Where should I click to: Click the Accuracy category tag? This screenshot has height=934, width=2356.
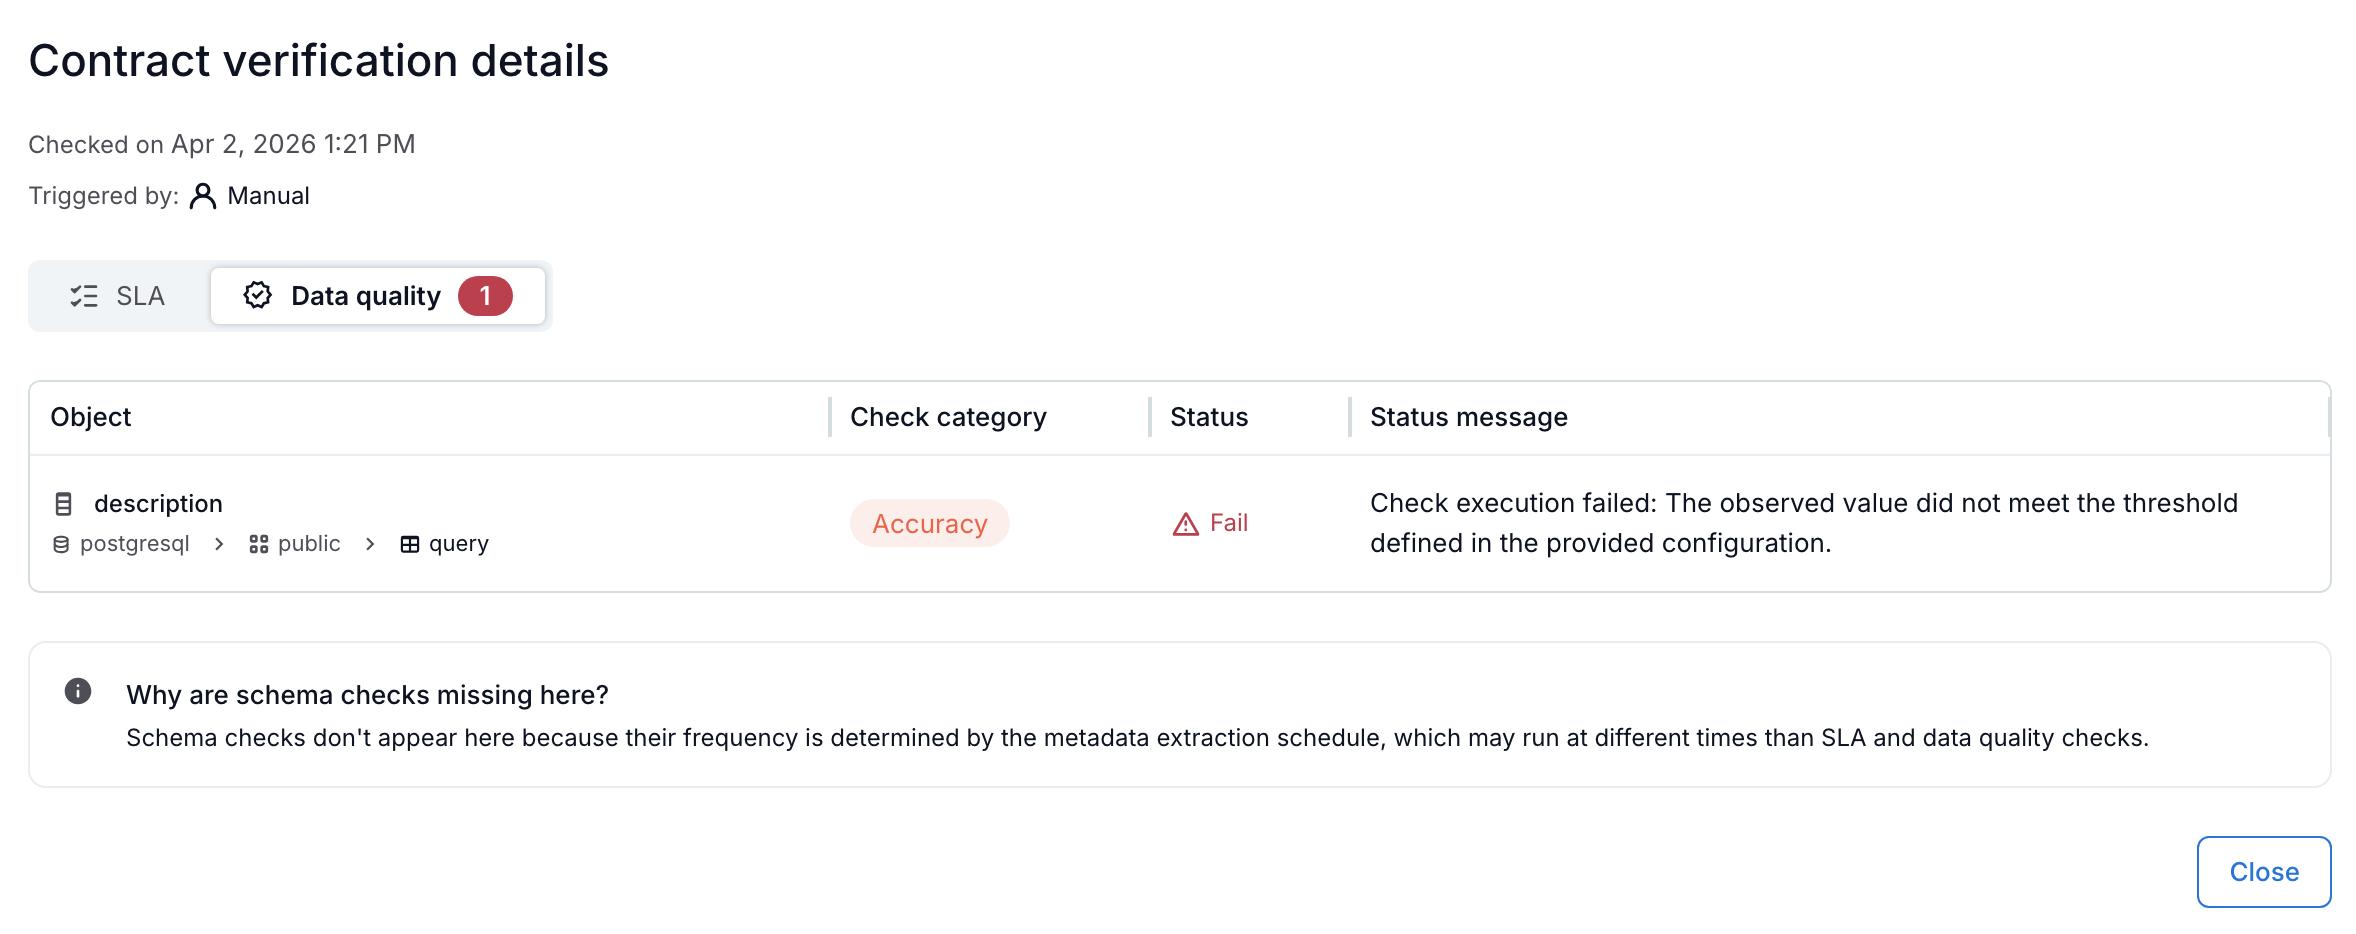pos(929,524)
